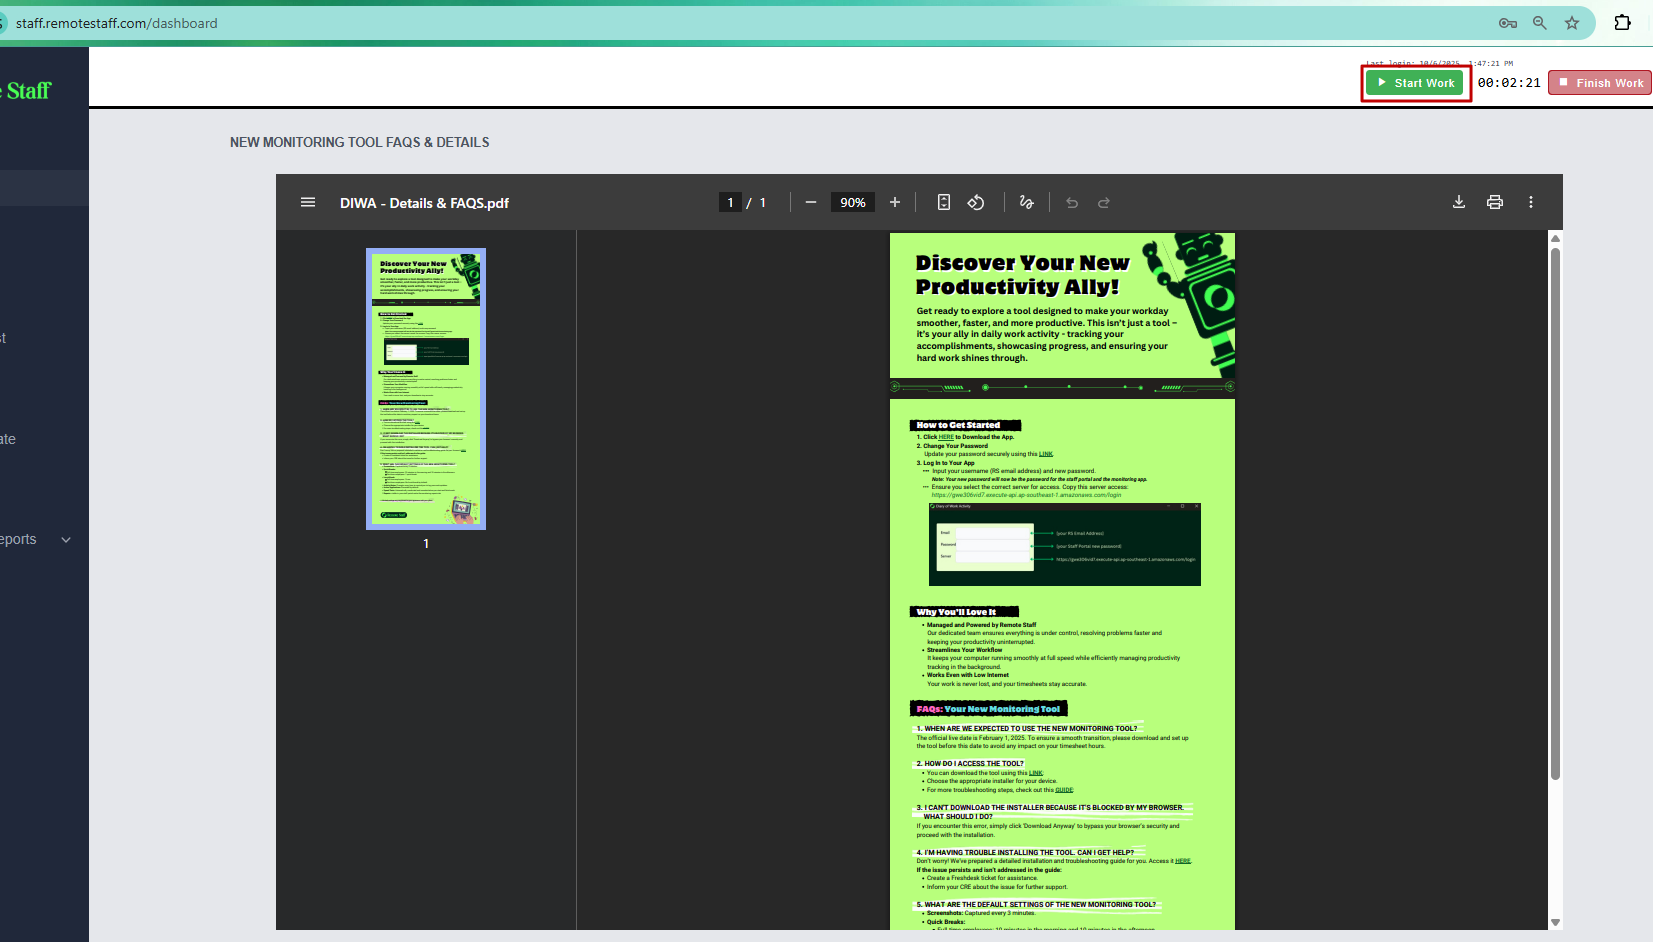Click the PDF scrollbar down arrow
Viewport: 1653px width, 942px height.
(x=1555, y=922)
